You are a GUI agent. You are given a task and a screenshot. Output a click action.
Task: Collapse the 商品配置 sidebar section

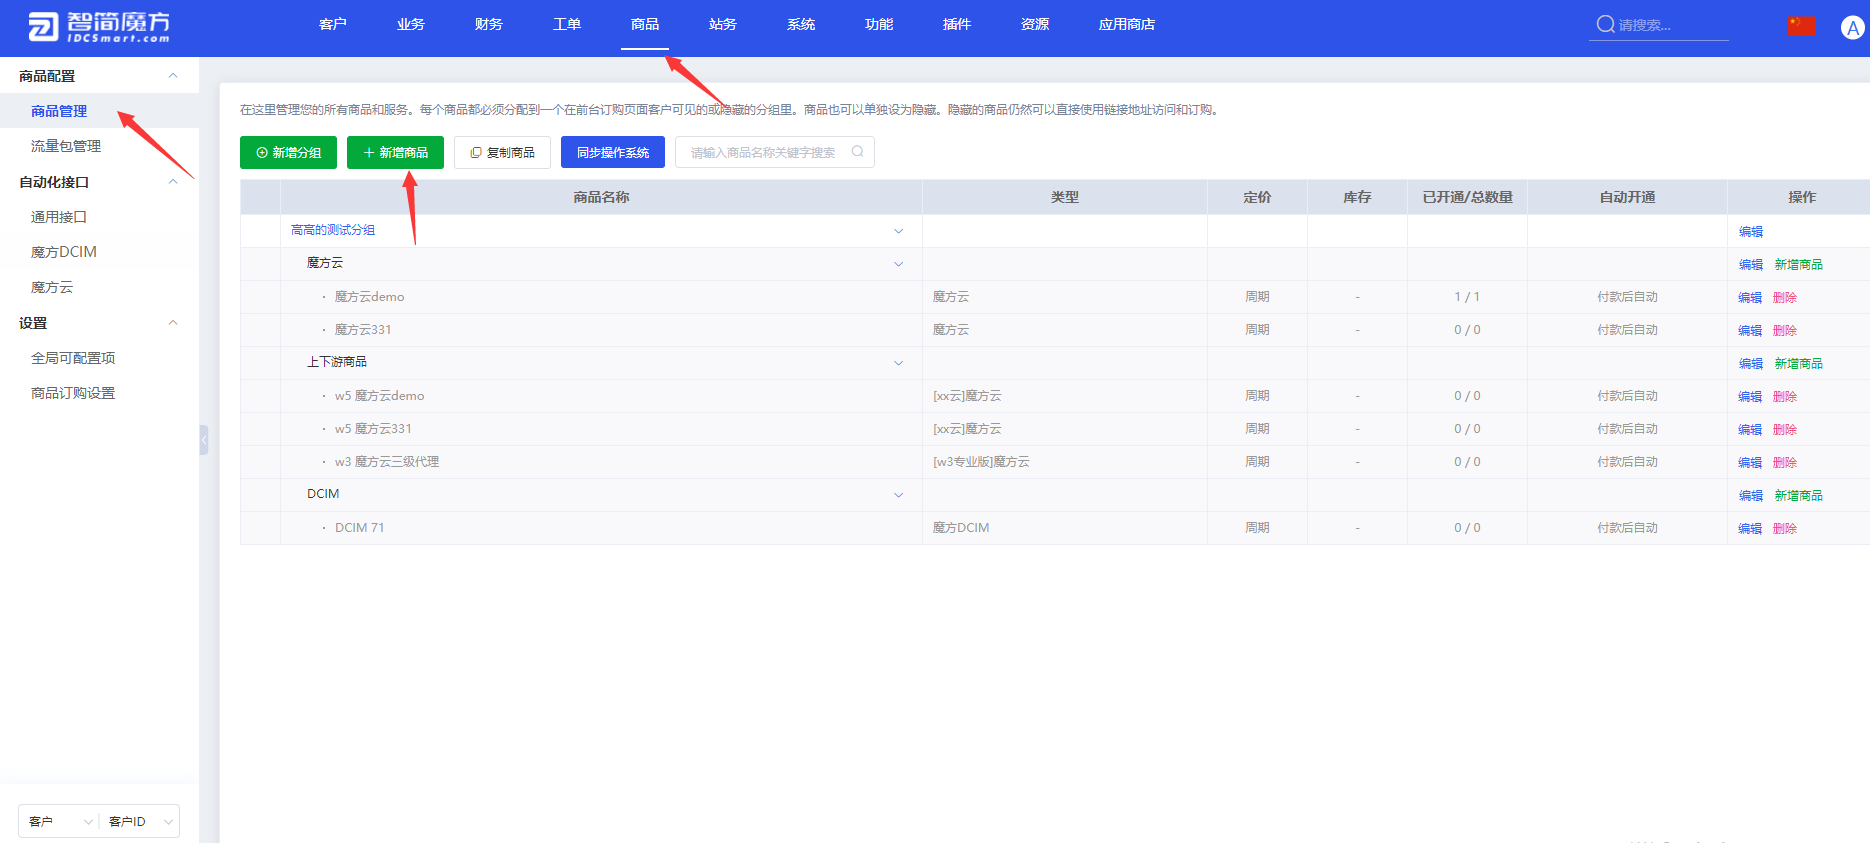[x=173, y=76]
